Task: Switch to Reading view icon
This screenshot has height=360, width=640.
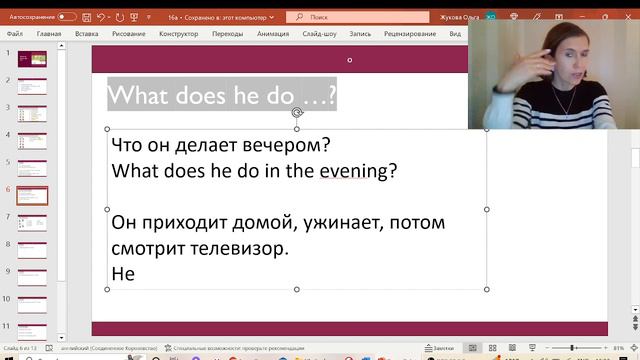Action: (512, 348)
